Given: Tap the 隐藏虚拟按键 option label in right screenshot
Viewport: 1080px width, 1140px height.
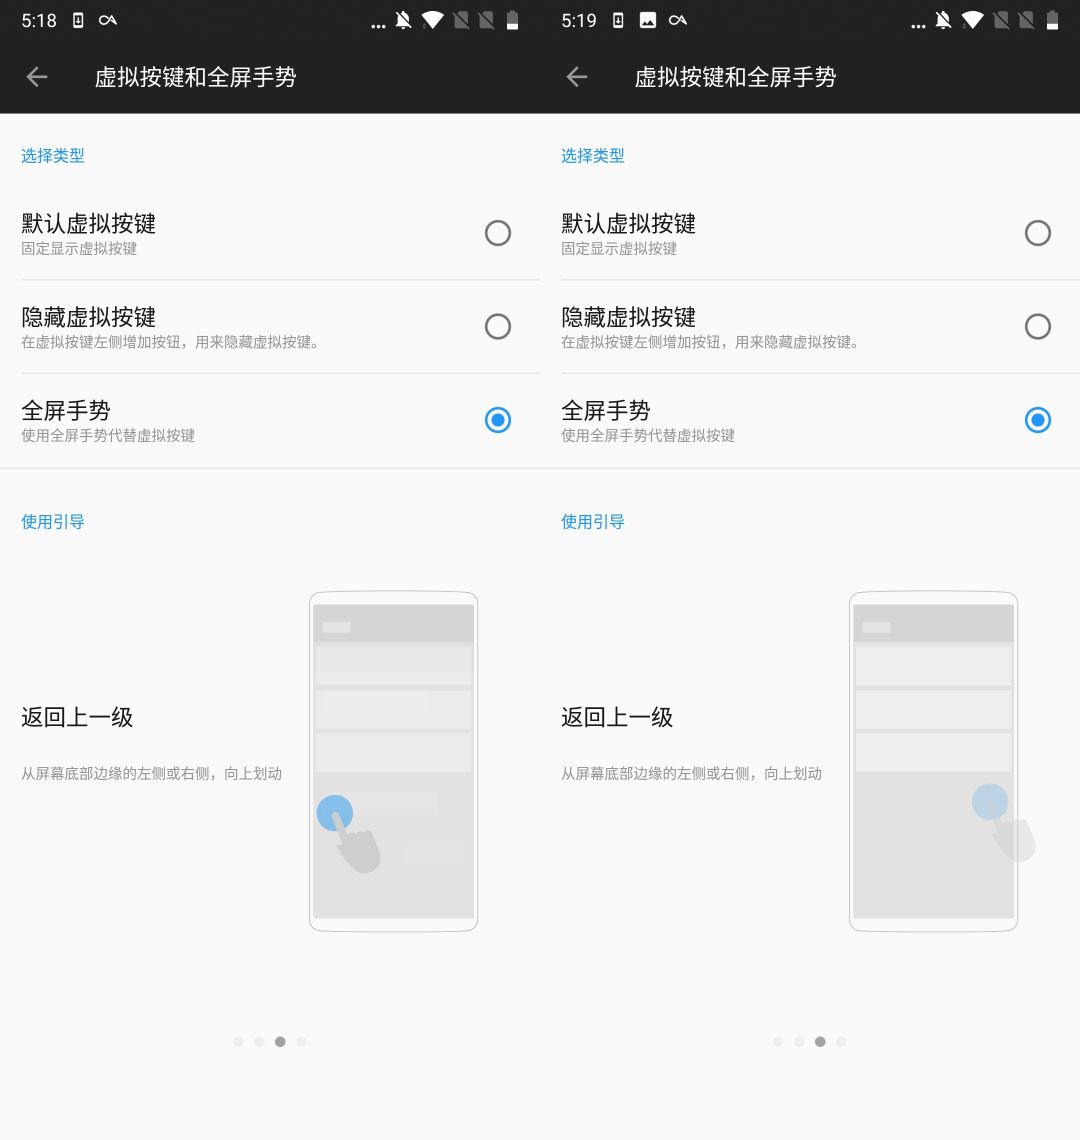Looking at the screenshot, I should point(628,318).
